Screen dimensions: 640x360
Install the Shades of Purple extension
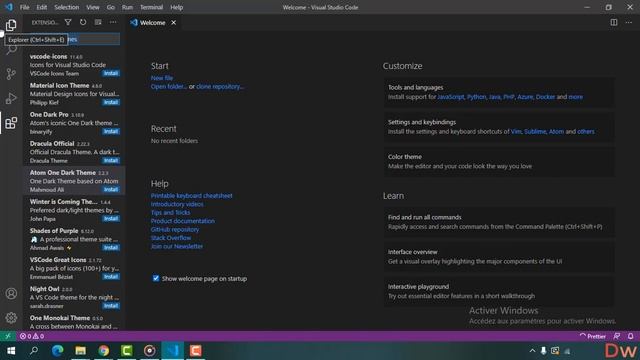(111, 248)
